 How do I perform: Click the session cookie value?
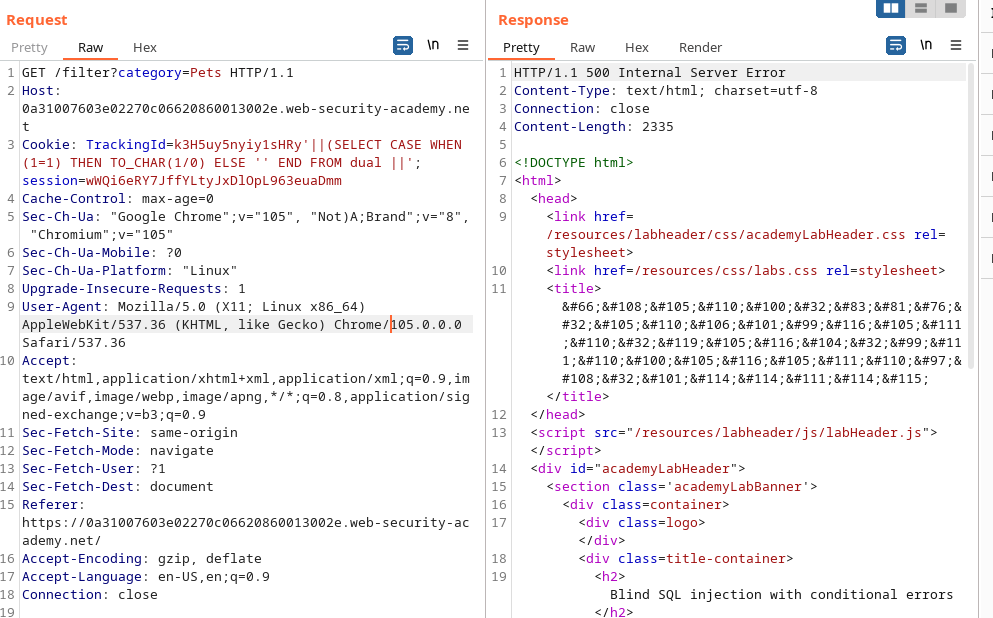[x=213, y=181]
